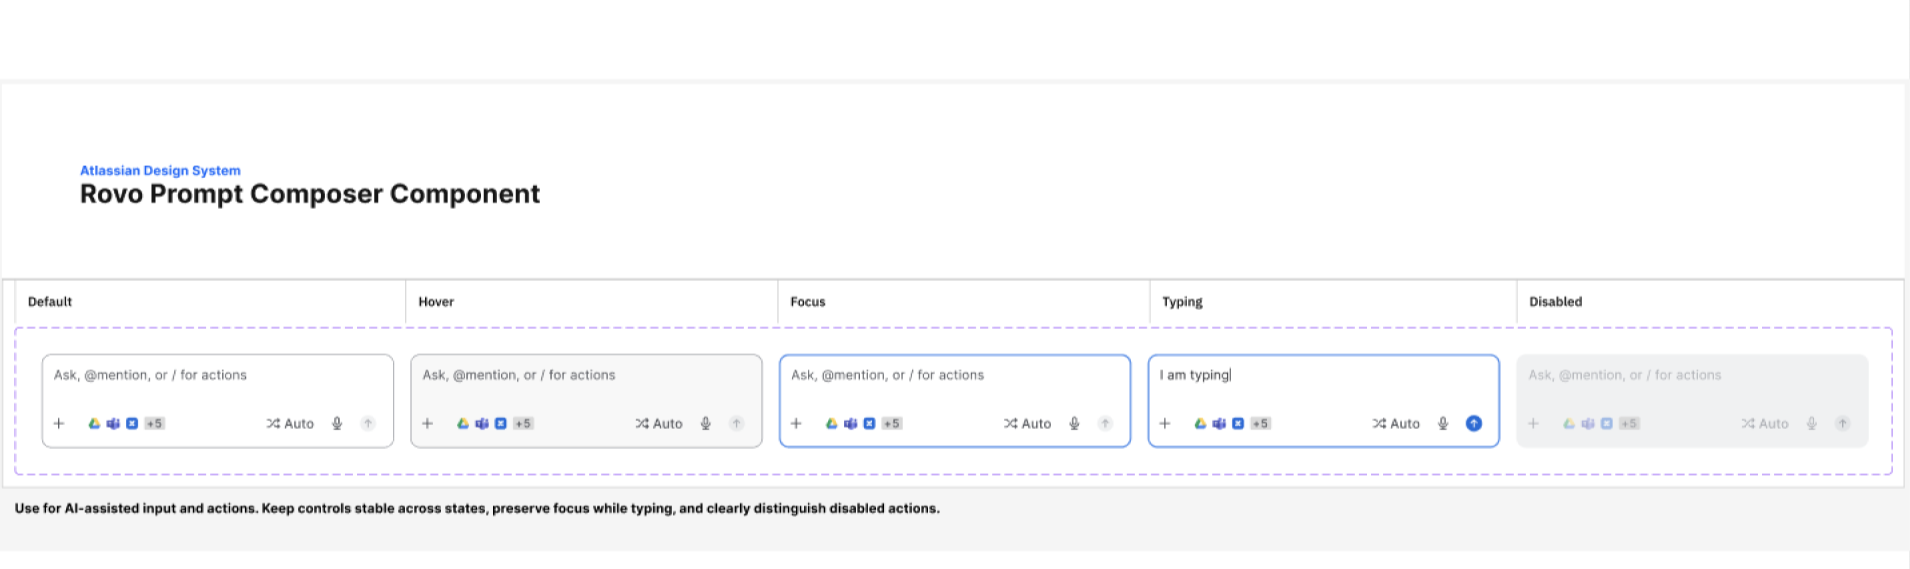Click the microphone icon in the Default composer
The height and width of the screenshot is (569, 1910).
[337, 424]
